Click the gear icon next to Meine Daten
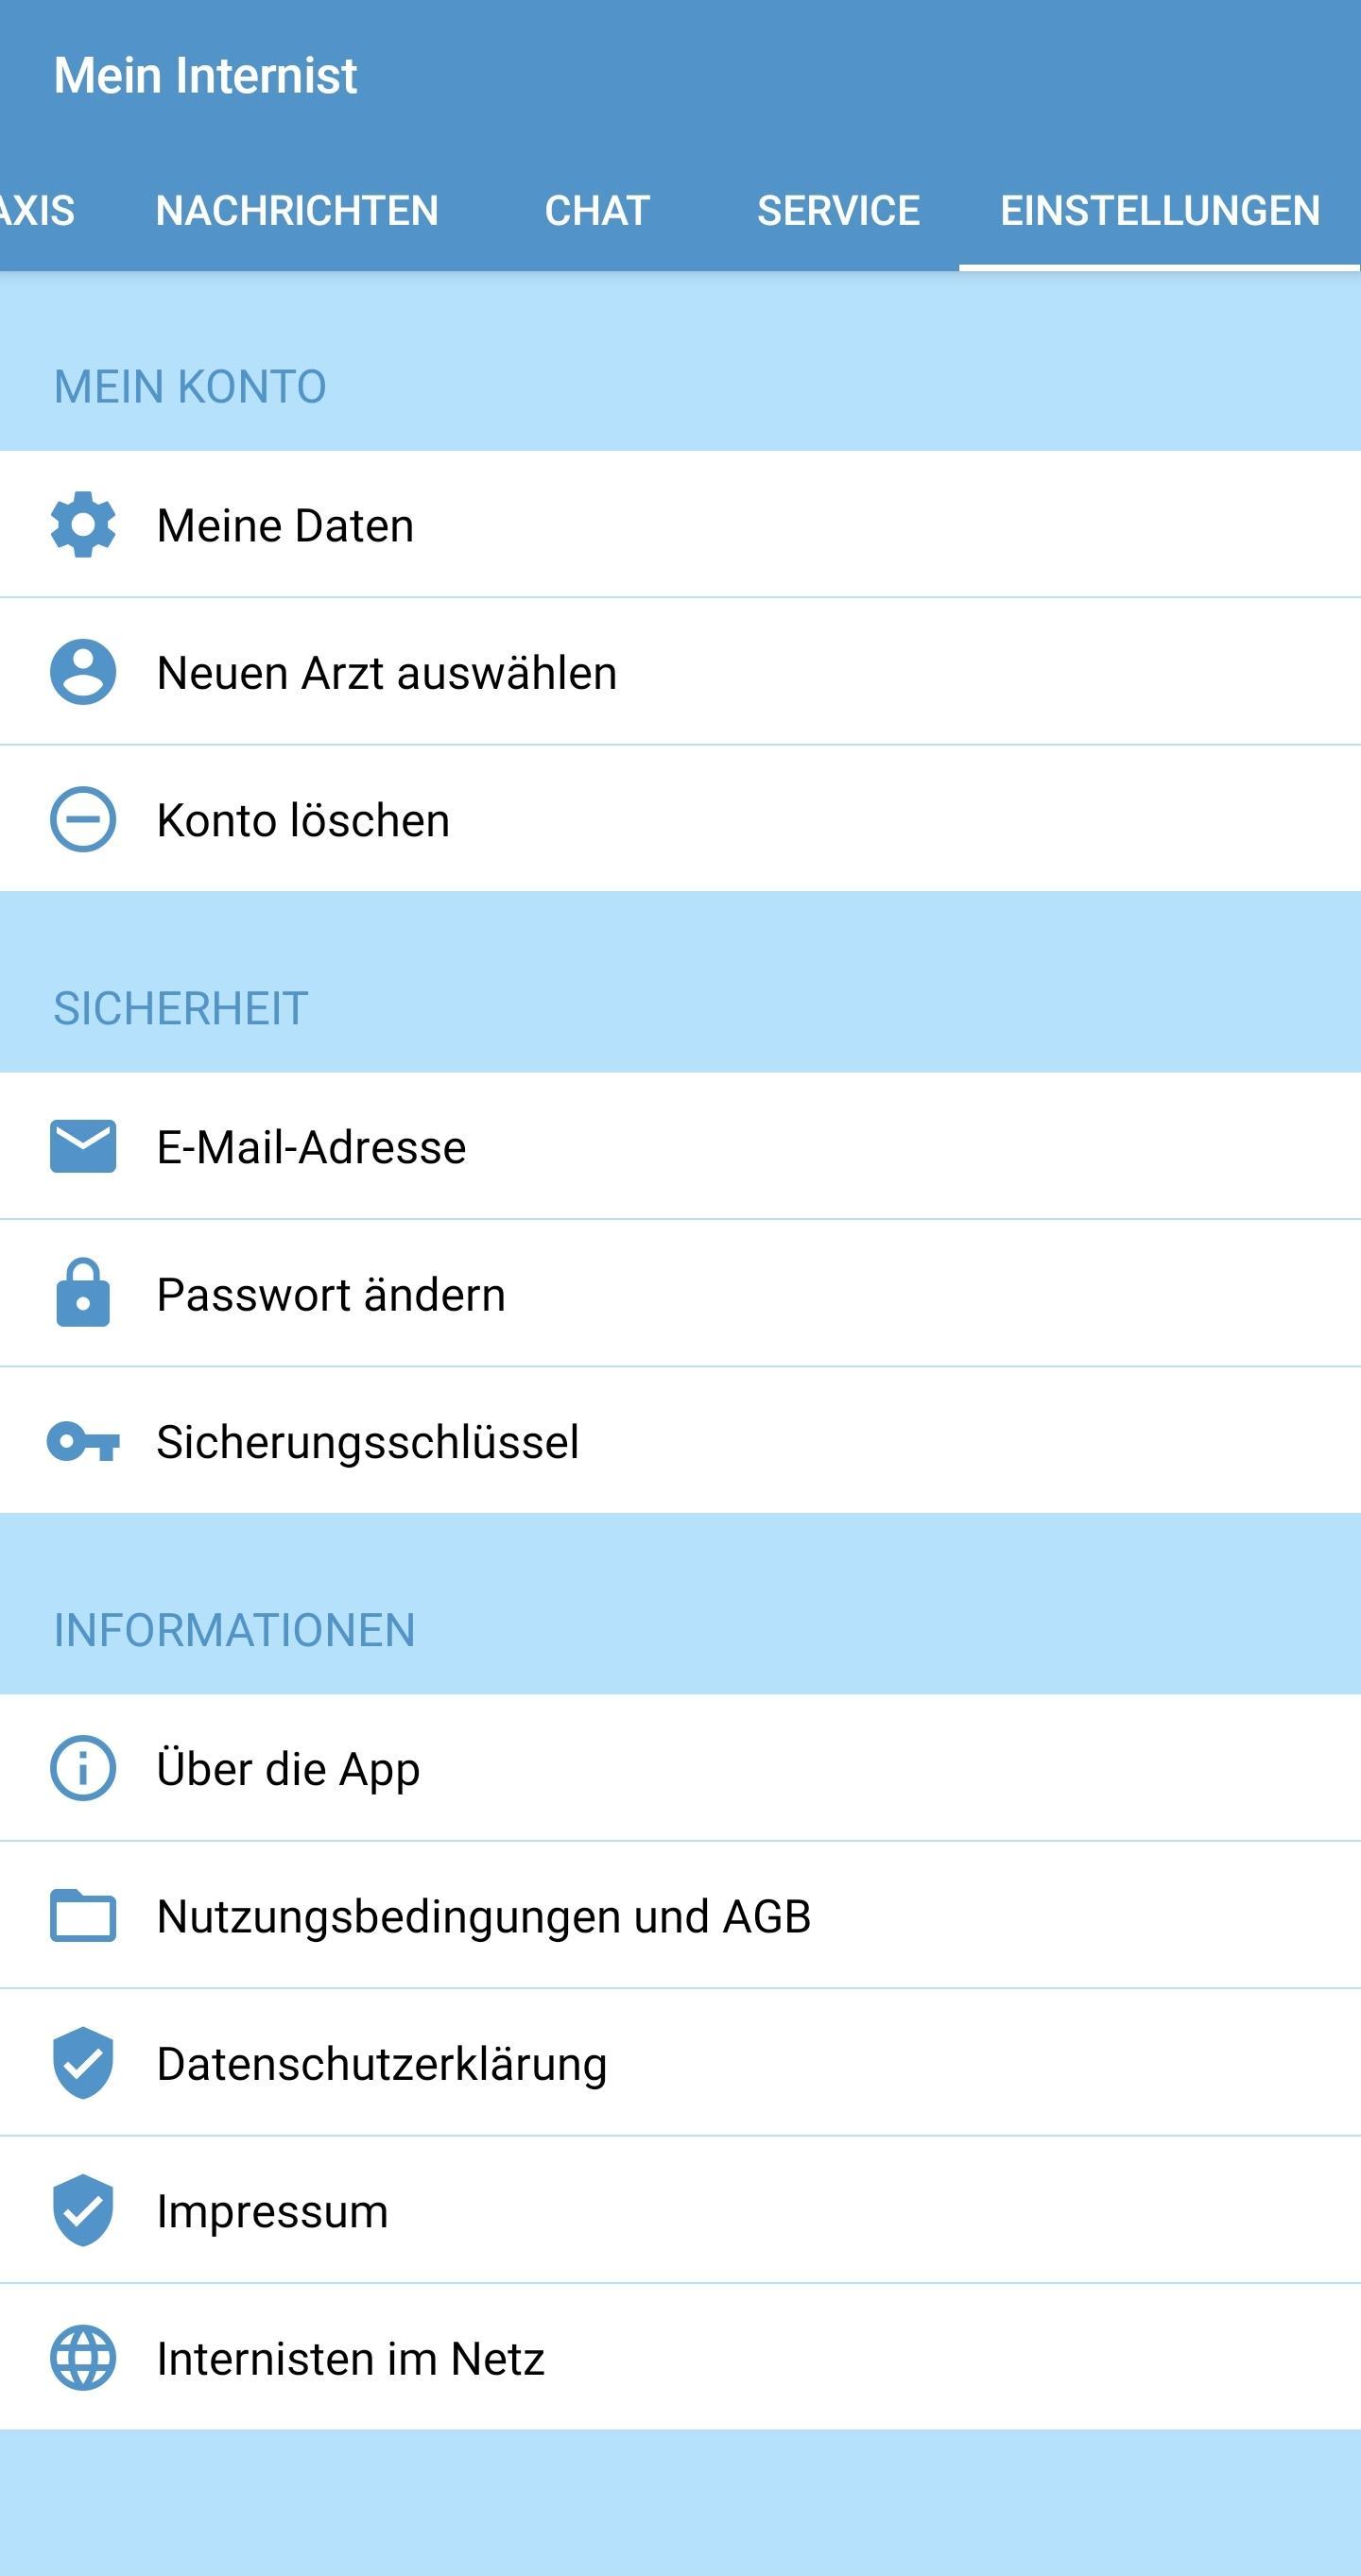Screen dimensions: 1361x2576 tap(83, 524)
